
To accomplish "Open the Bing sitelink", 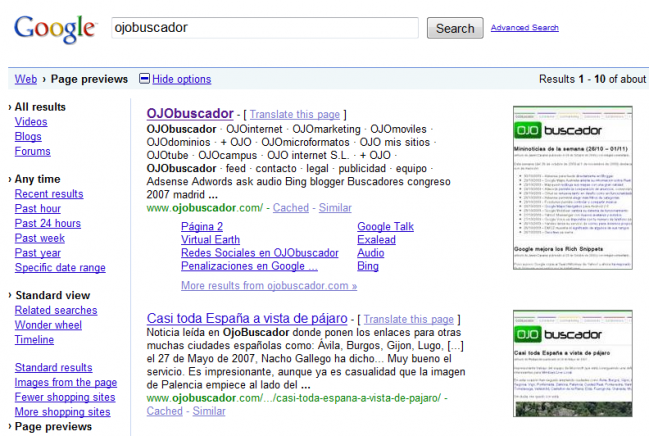I will pos(368,266).
